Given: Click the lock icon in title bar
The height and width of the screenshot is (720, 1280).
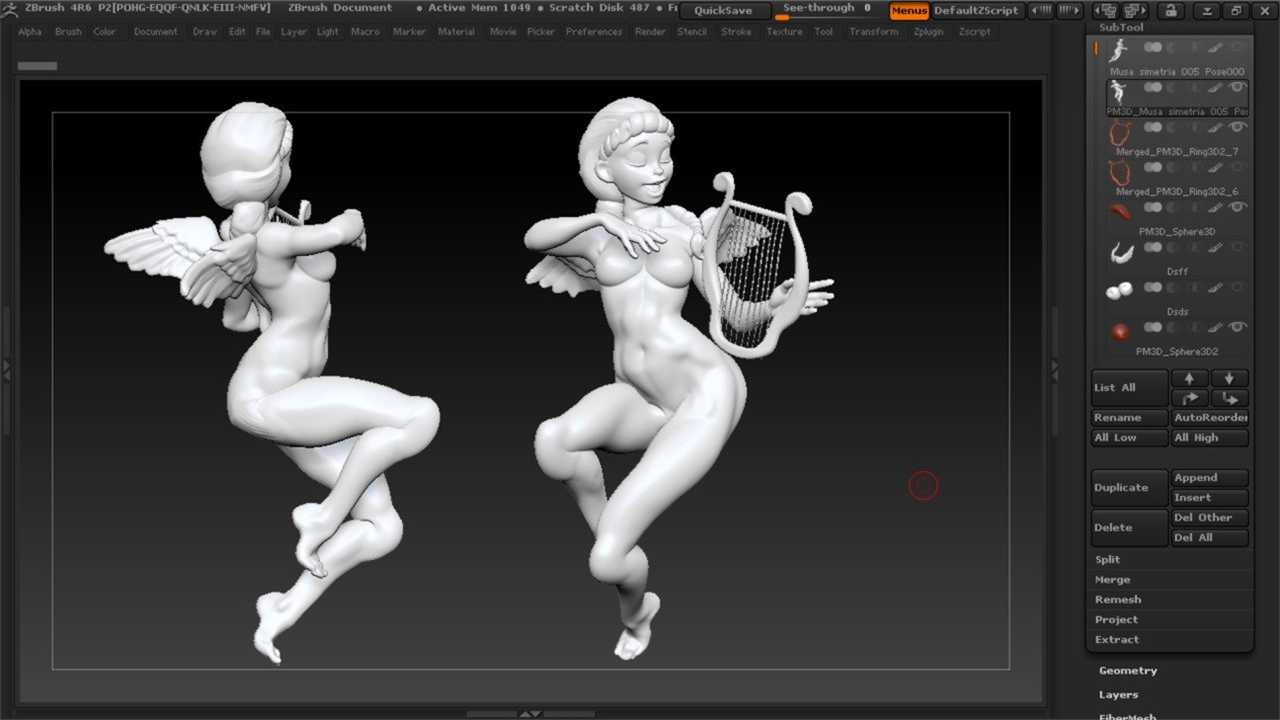Looking at the screenshot, I should pyautogui.click(x=1170, y=11).
